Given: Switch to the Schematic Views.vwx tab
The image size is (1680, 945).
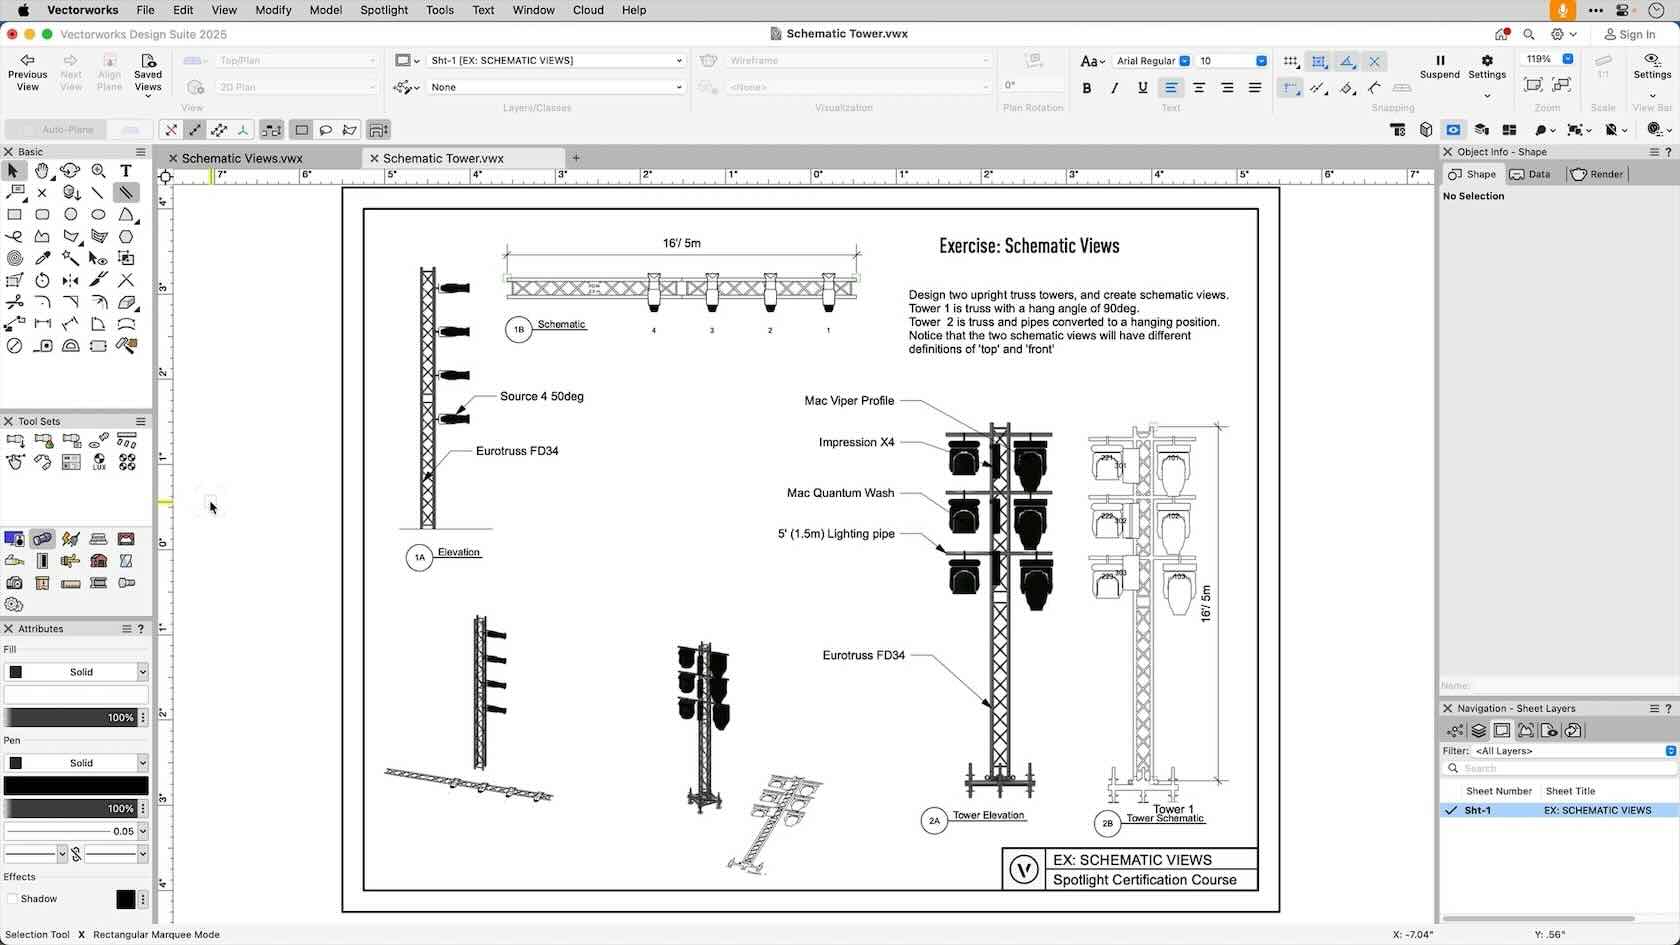Looking at the screenshot, I should pos(243,158).
